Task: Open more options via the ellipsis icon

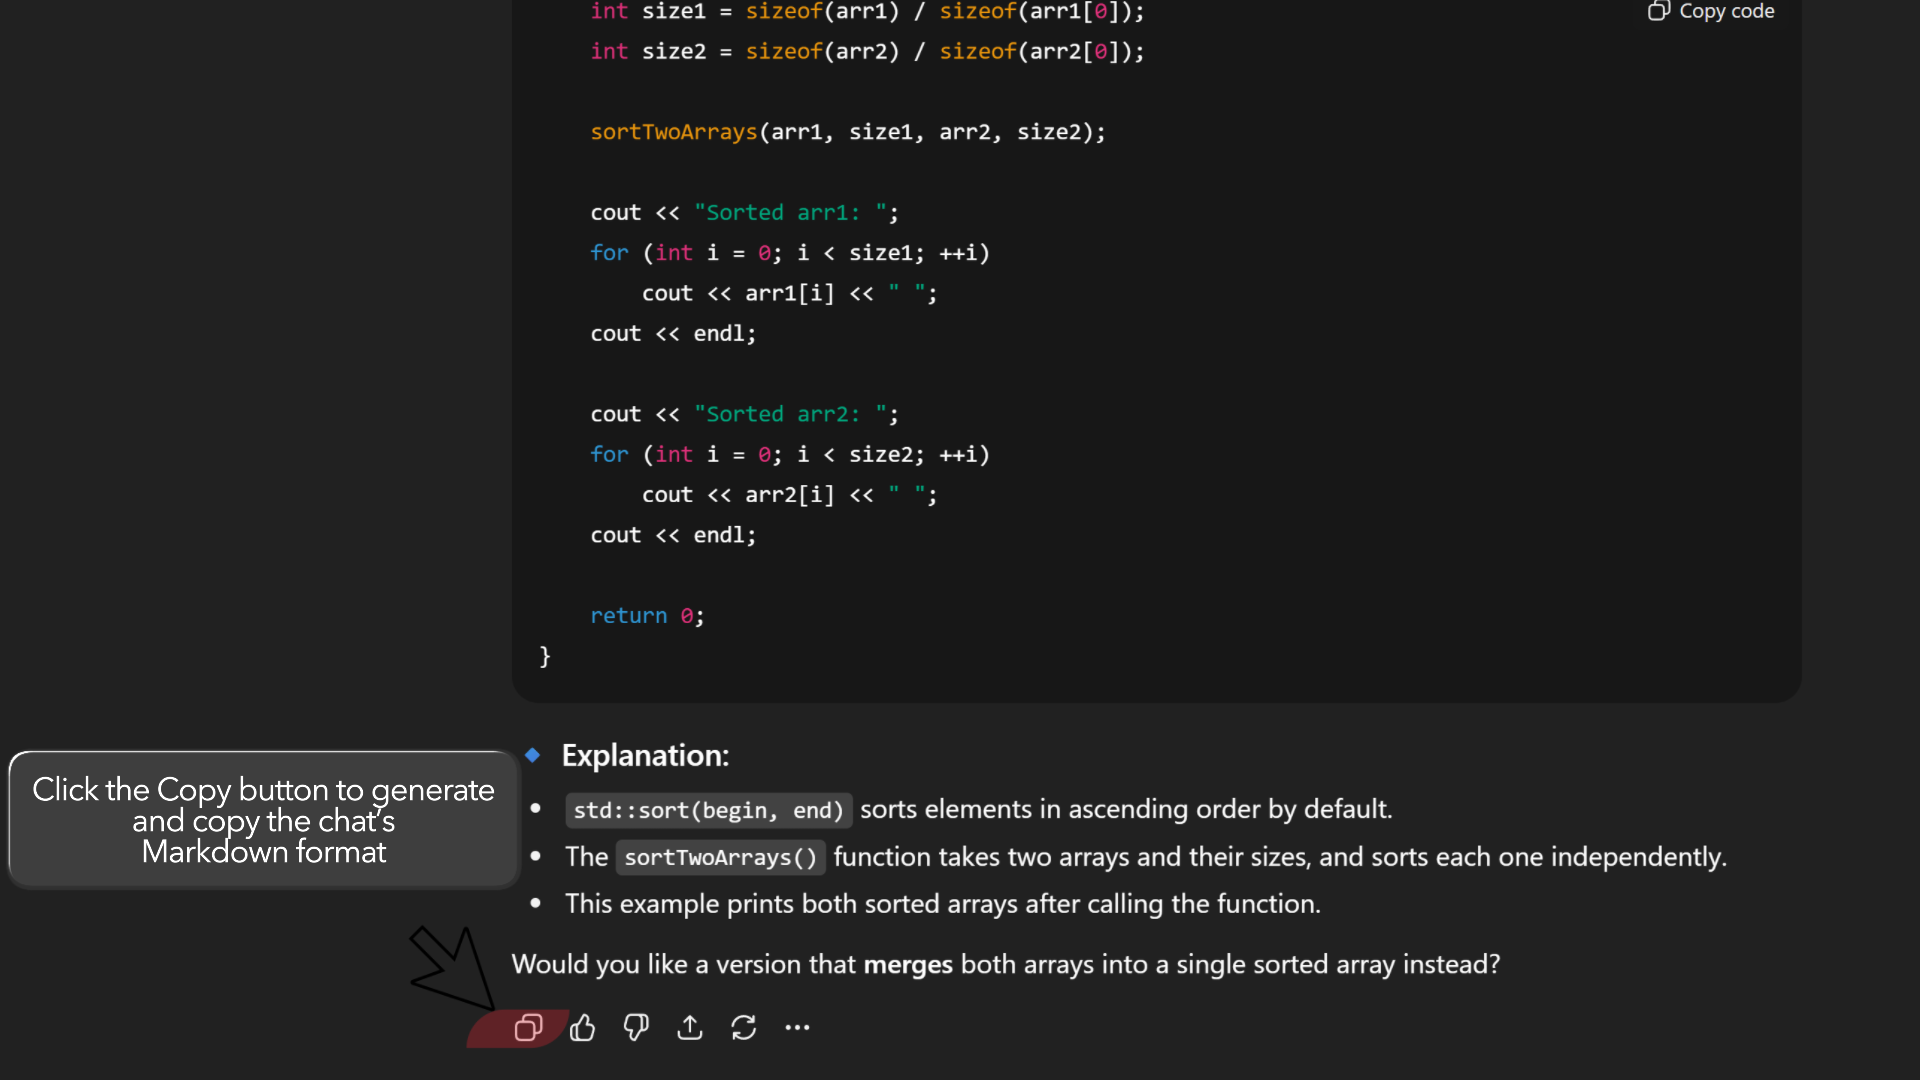Action: 797,1027
